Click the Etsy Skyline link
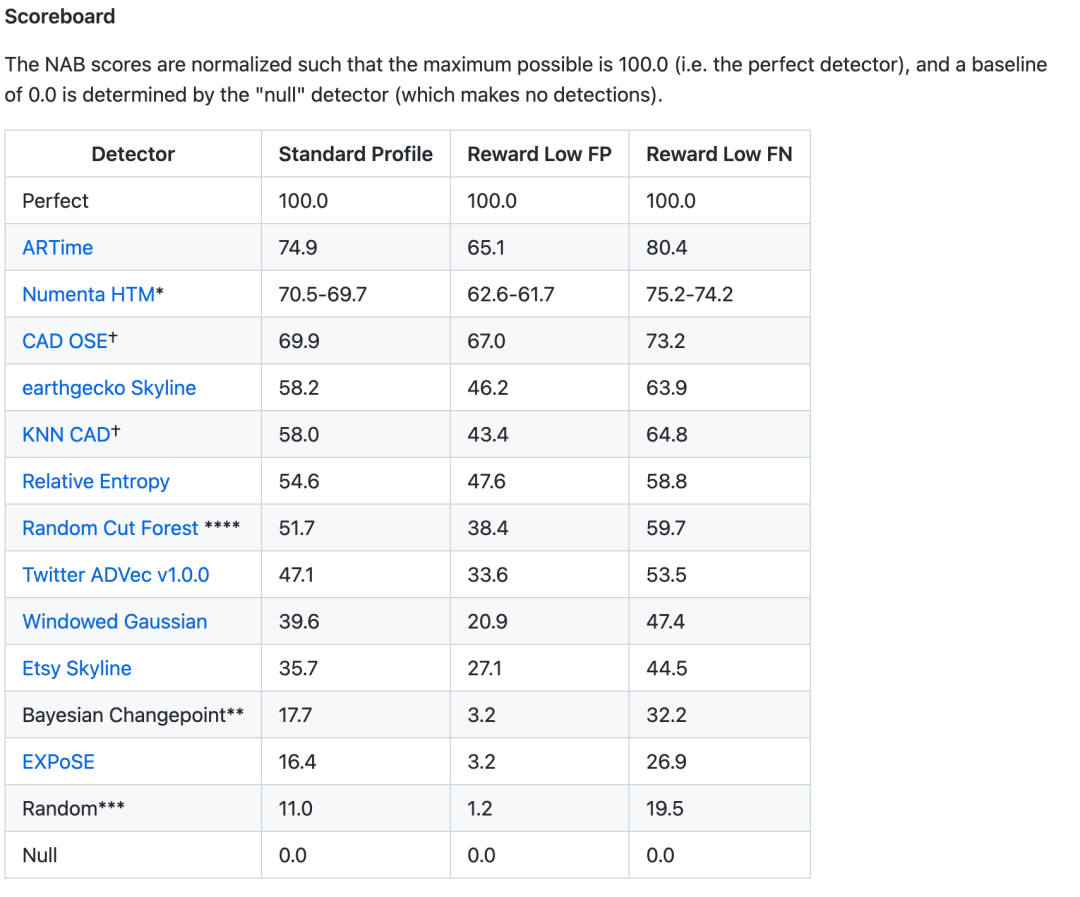This screenshot has height=897, width=1080. click(x=77, y=669)
